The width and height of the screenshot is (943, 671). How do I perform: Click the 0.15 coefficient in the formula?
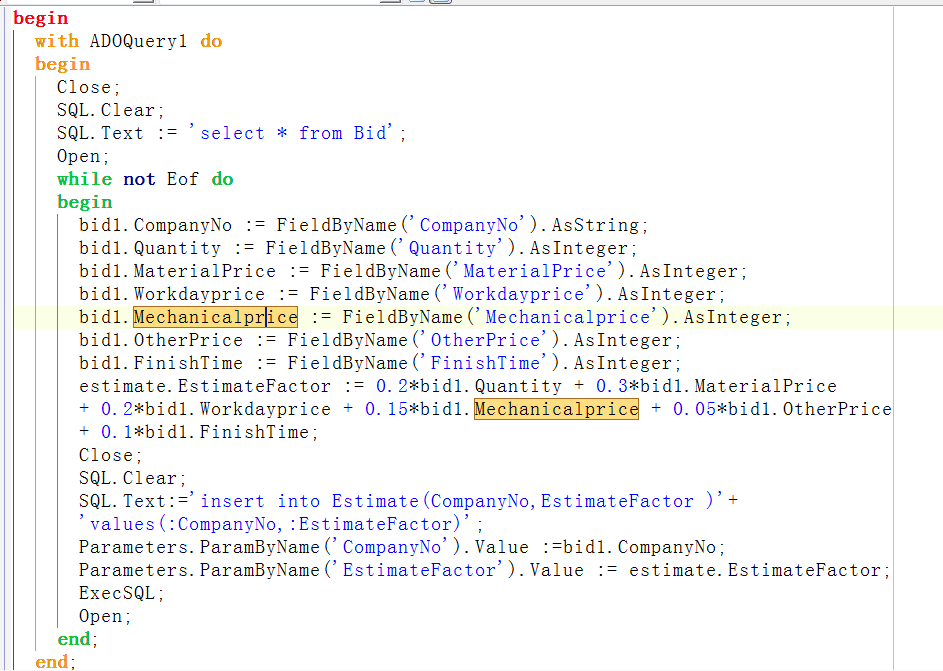point(387,409)
